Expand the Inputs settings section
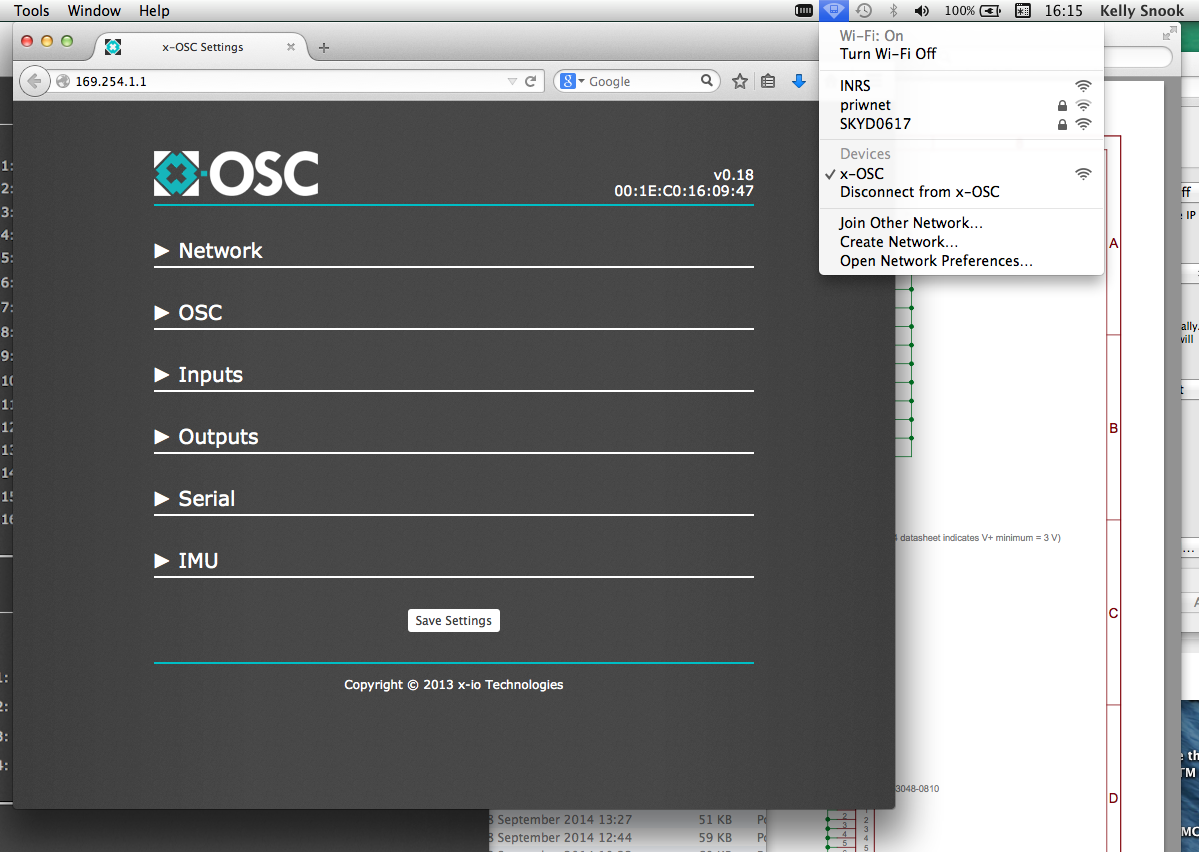Screen dimensions: 1199x852 [198, 375]
